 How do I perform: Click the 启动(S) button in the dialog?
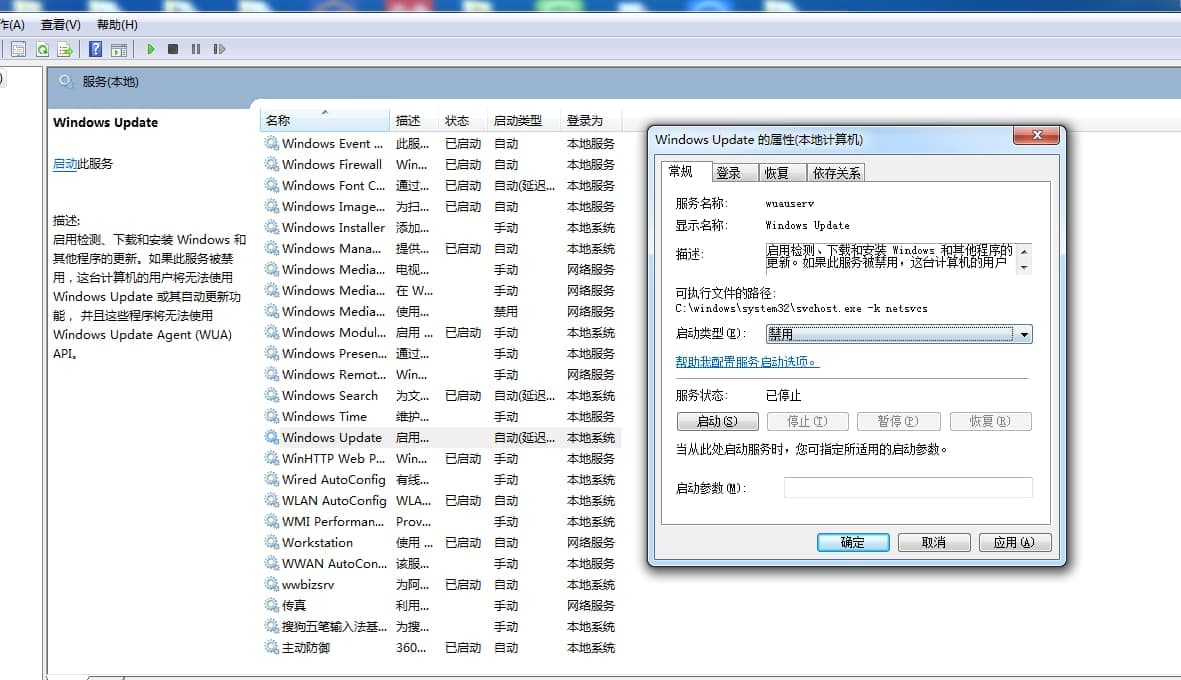point(717,422)
